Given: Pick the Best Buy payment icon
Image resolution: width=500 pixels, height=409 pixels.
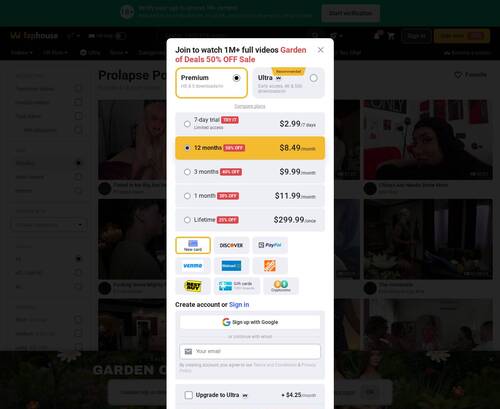Looking at the screenshot, I should coord(193,286).
